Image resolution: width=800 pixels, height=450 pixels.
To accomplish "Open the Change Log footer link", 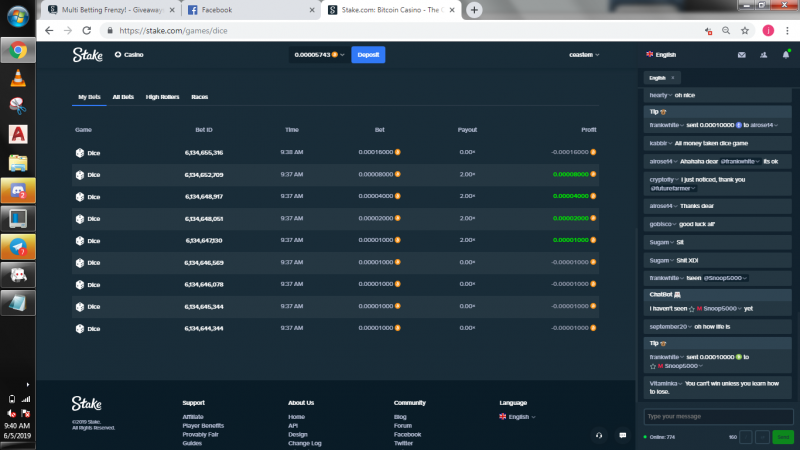I will pyautogui.click(x=305, y=443).
